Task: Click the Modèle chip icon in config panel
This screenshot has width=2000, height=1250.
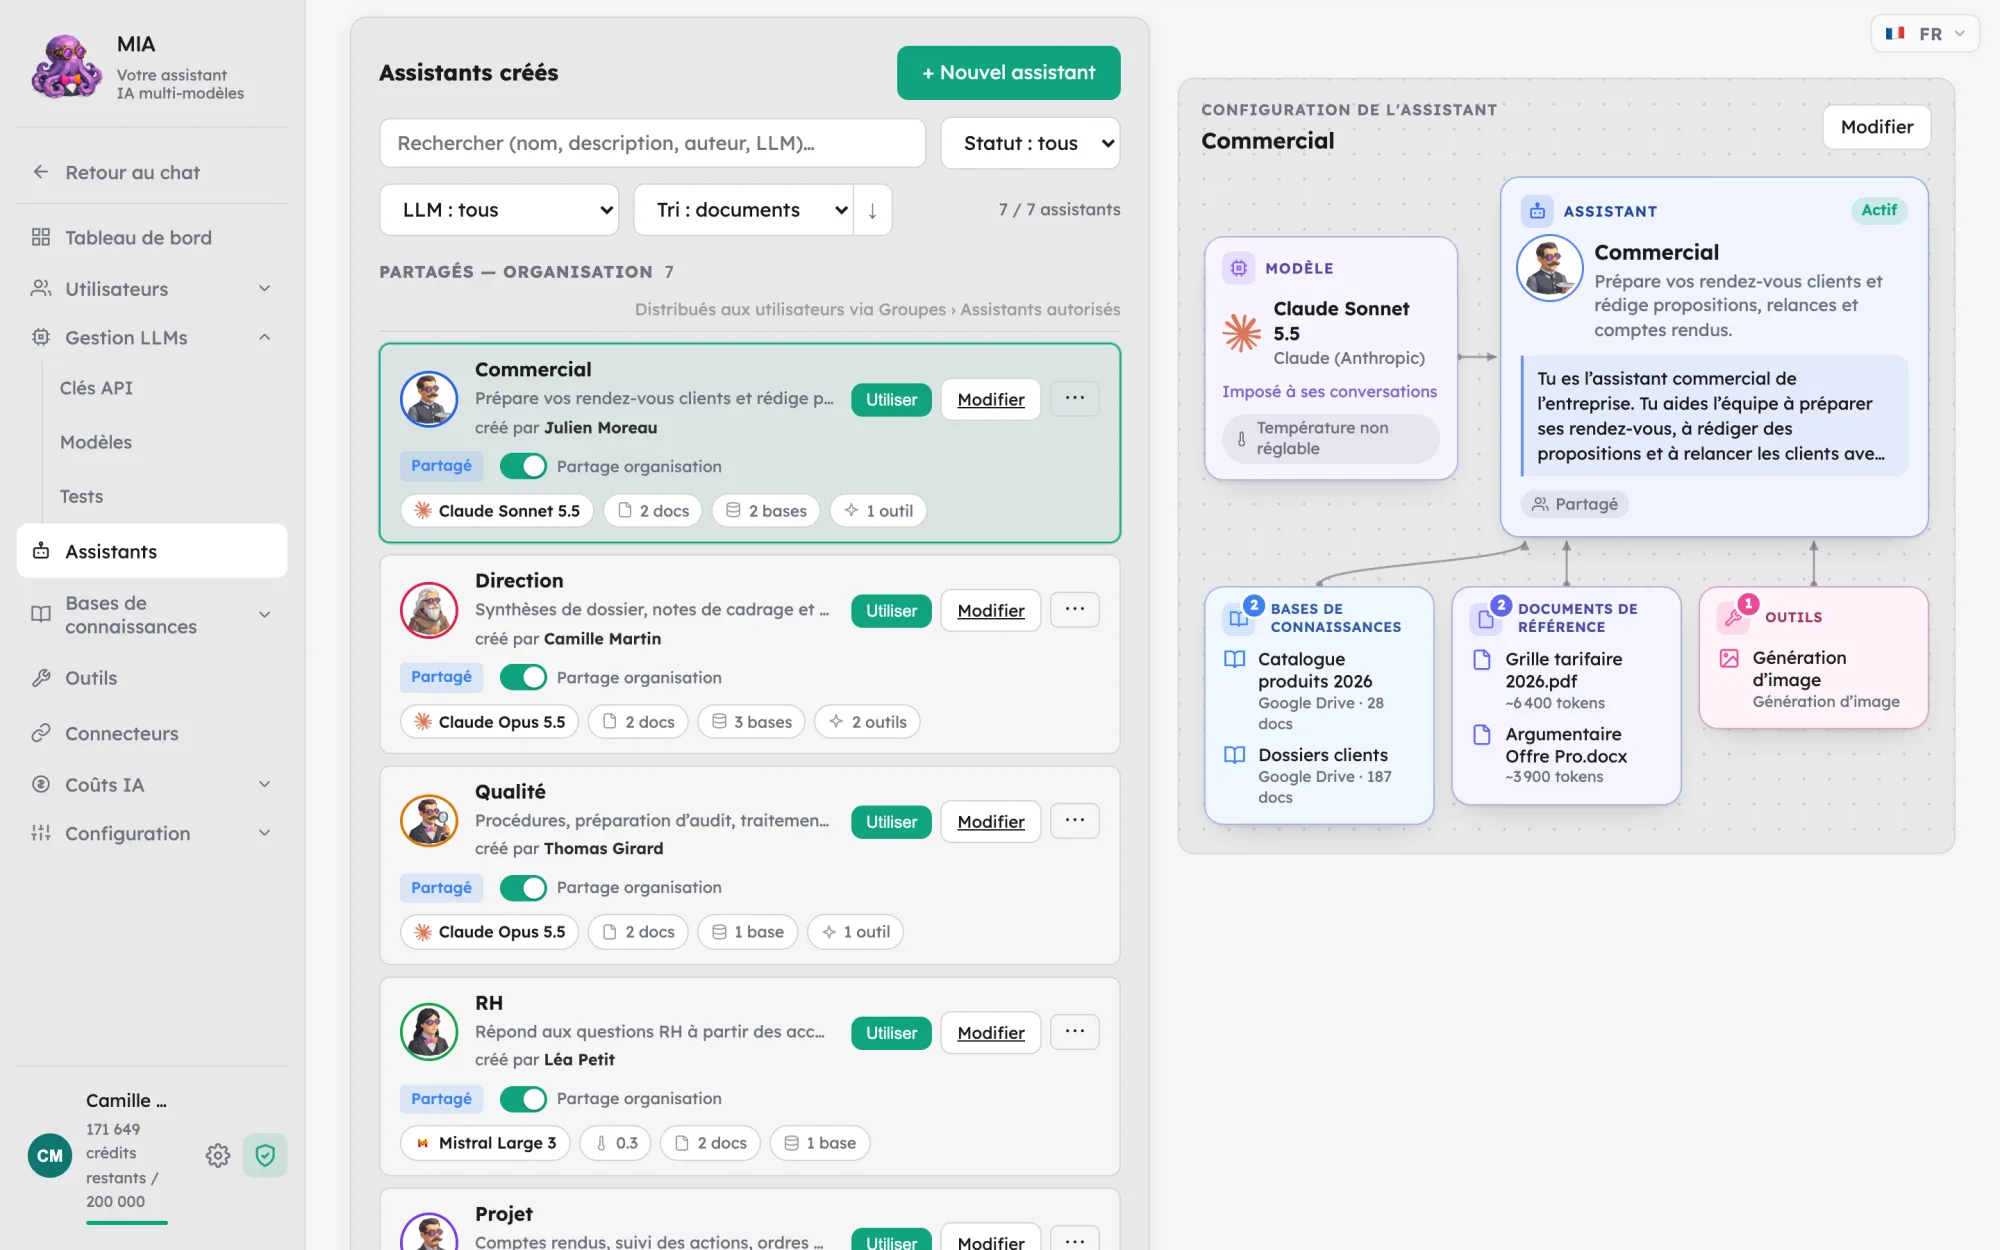Action: 1239,268
